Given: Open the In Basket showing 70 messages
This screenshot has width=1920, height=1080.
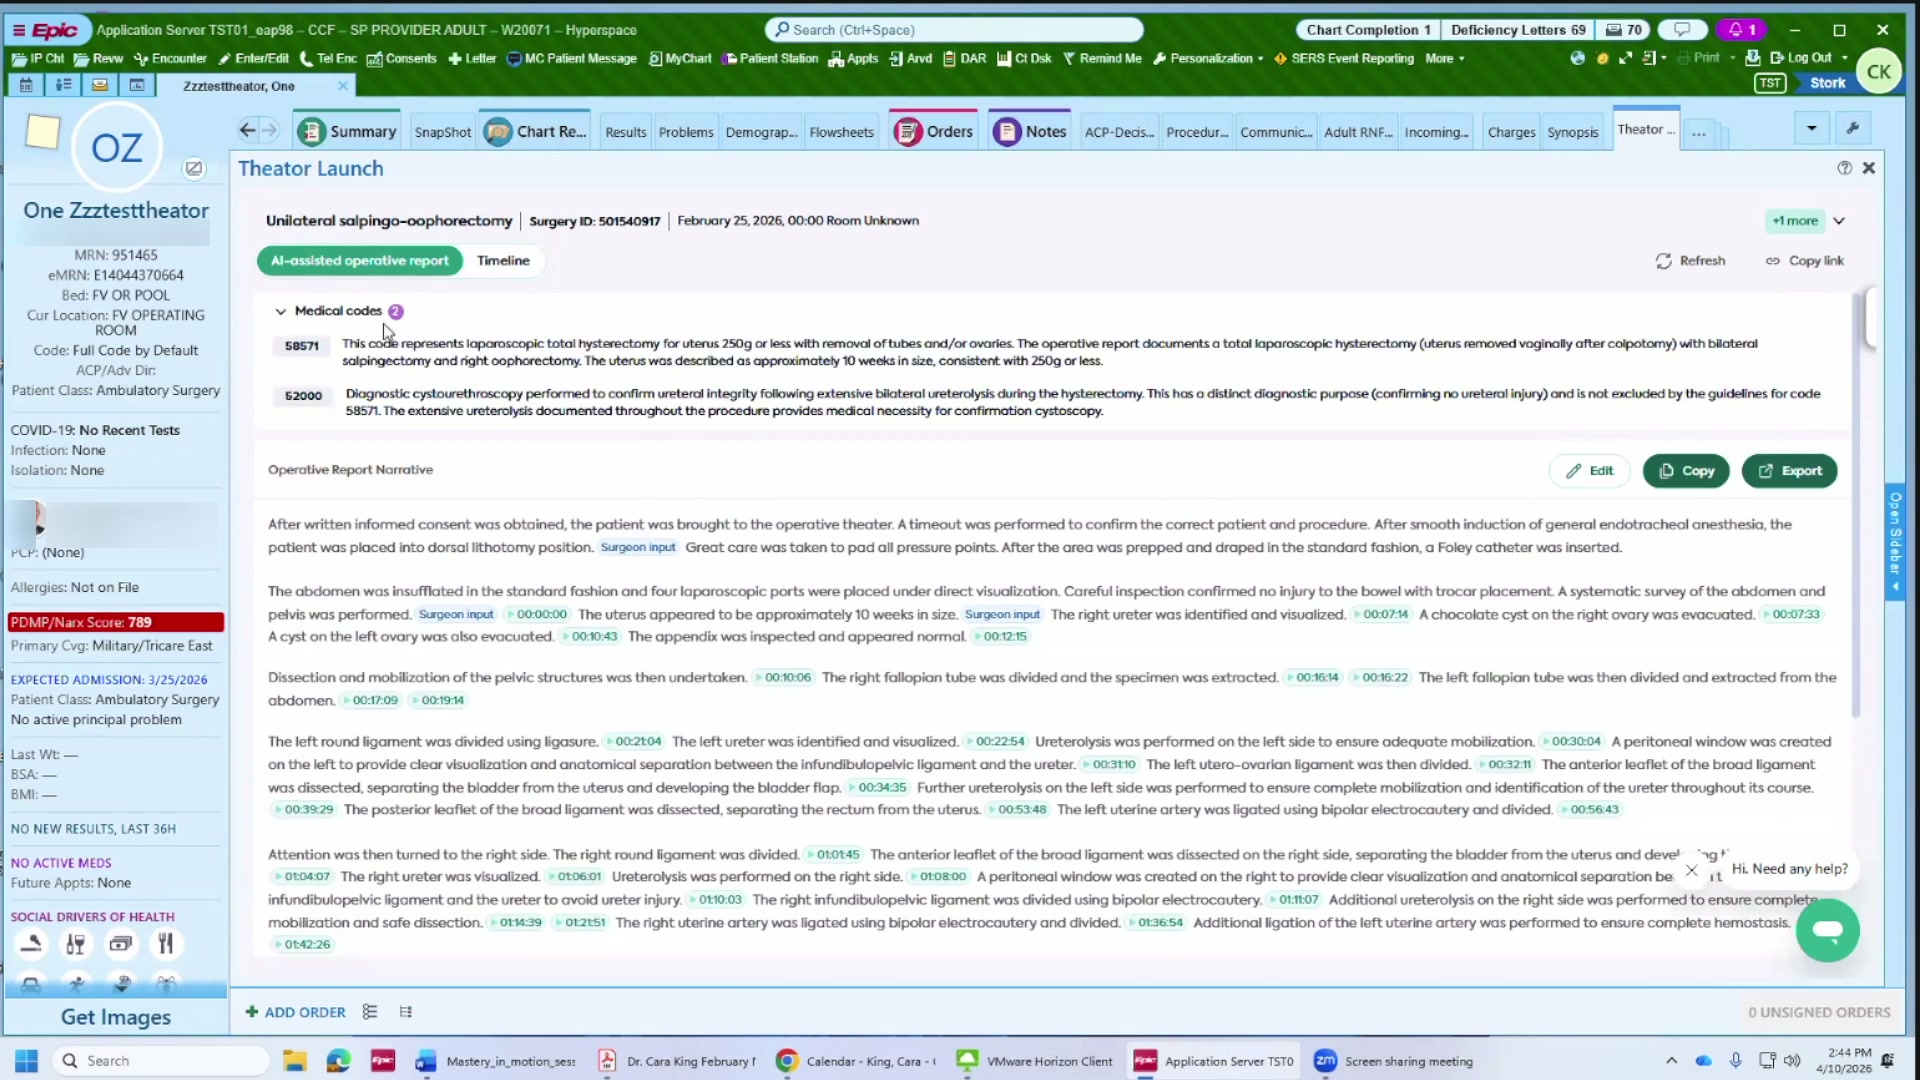Looking at the screenshot, I should tap(1622, 29).
